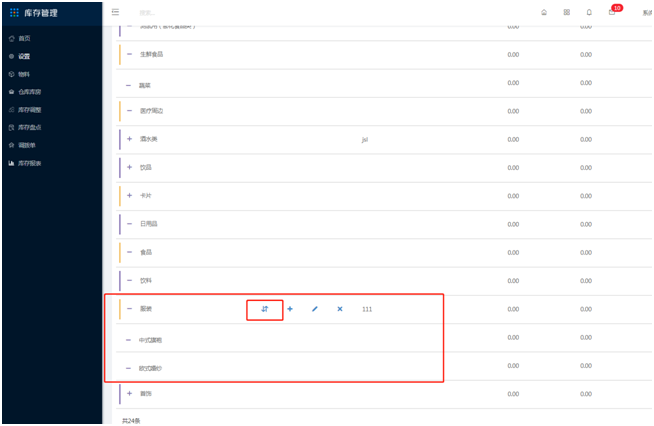Open 物料 in the sidebar
This screenshot has height=426, width=654.
tap(24, 74)
